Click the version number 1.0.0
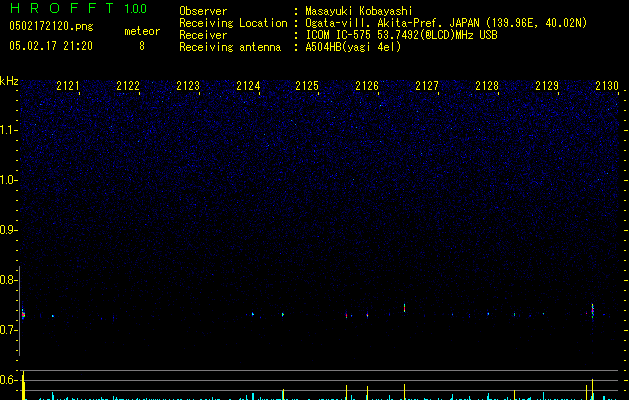 pyautogui.click(x=136, y=8)
